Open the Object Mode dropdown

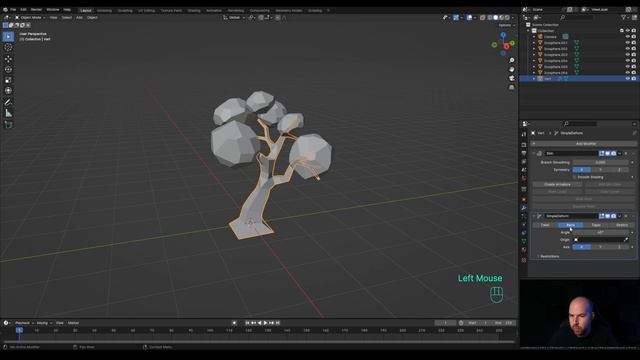pyautogui.click(x=30, y=18)
